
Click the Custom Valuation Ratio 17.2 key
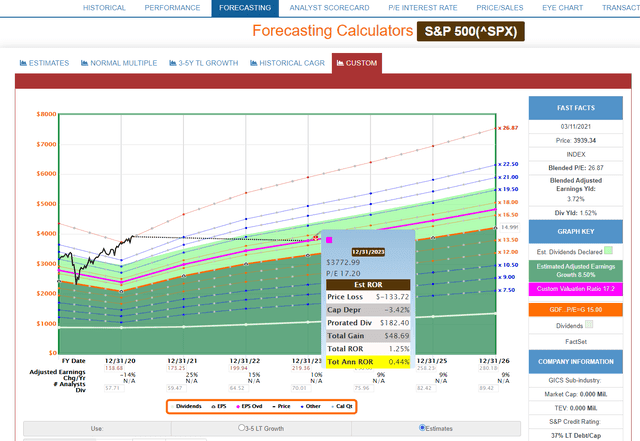(x=576, y=289)
